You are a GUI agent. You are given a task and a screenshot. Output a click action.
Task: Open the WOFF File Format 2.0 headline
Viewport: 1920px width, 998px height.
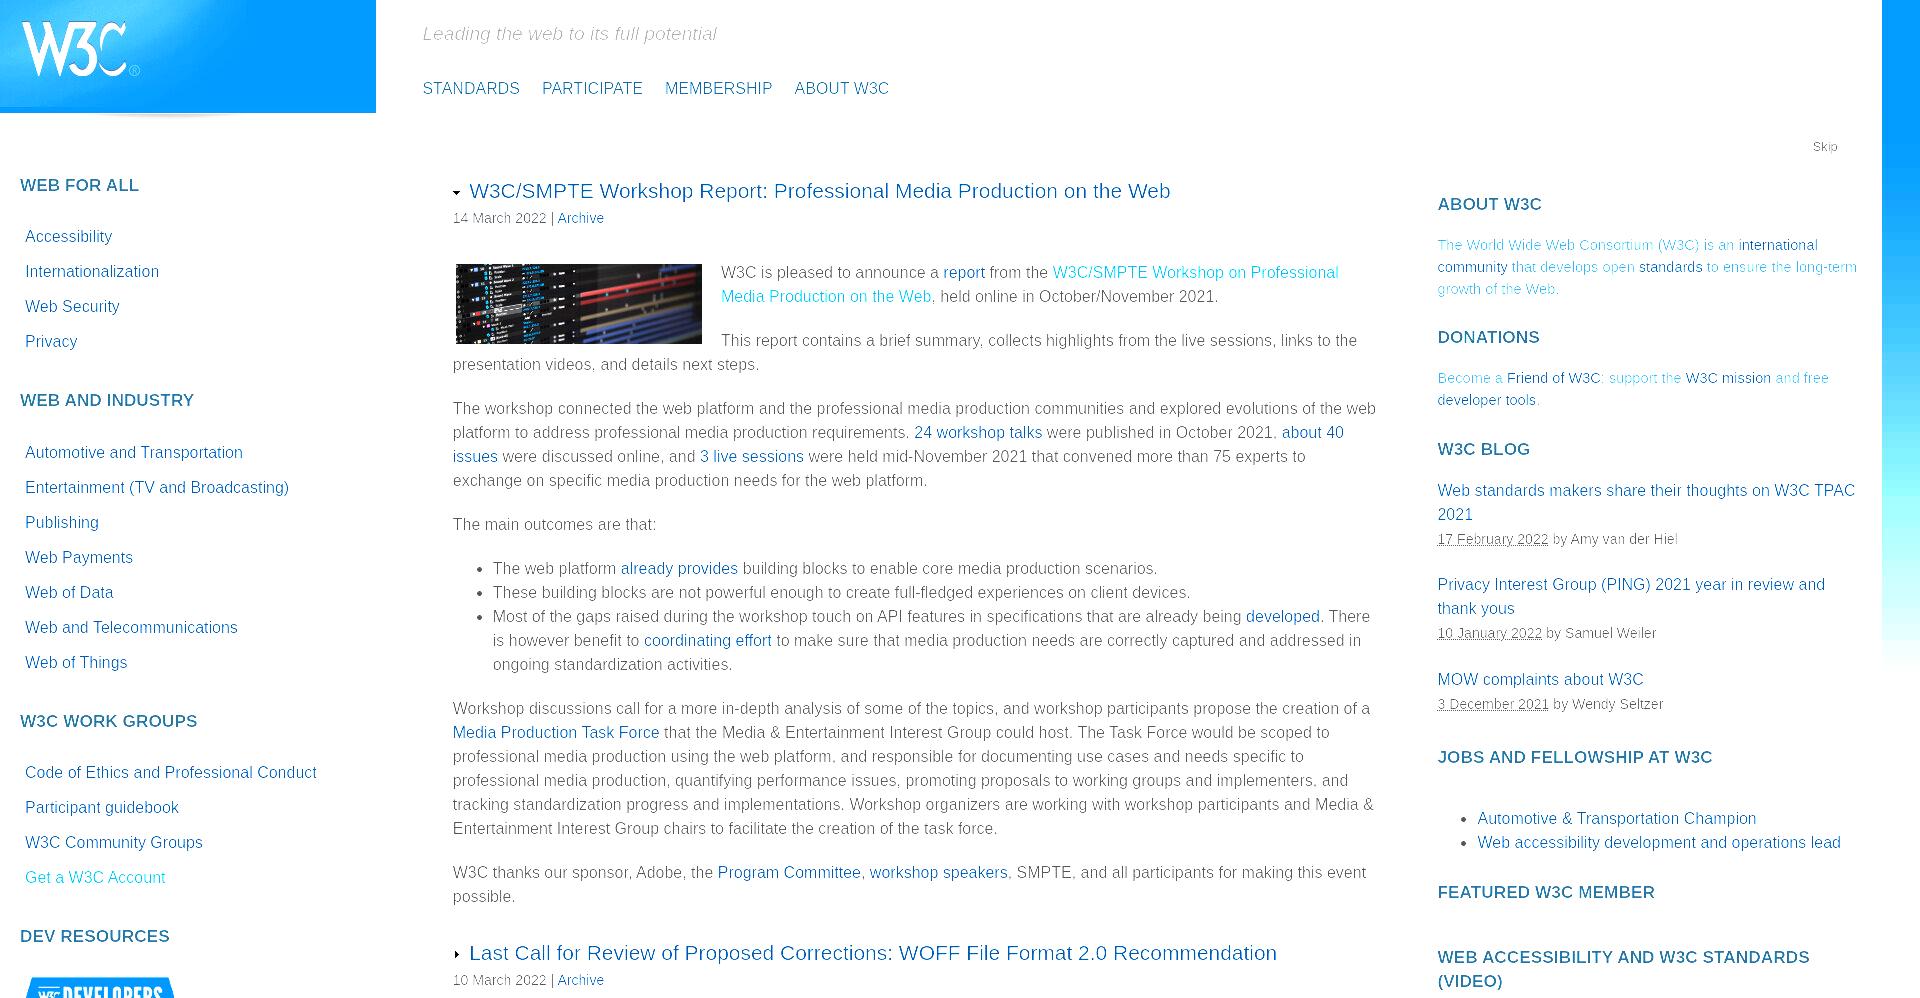pos(873,953)
